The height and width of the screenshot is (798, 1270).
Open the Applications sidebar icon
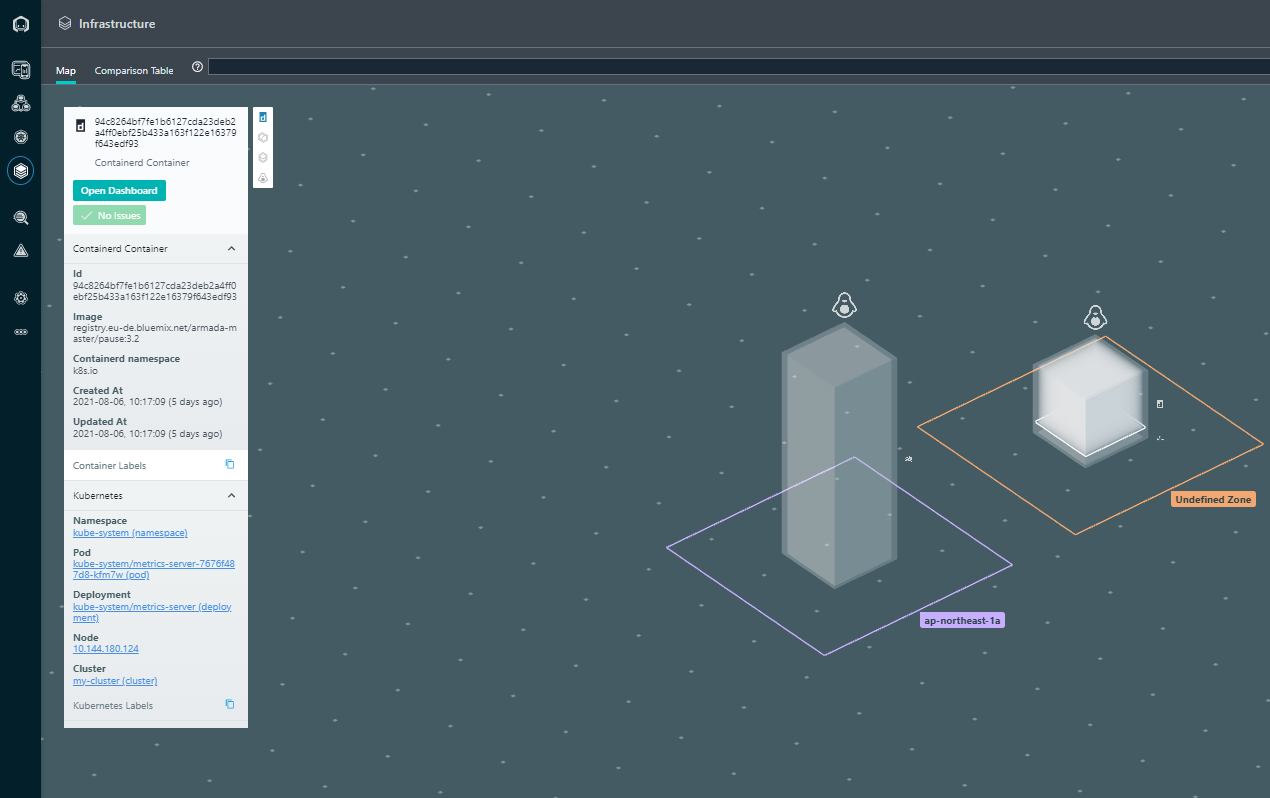(x=21, y=103)
